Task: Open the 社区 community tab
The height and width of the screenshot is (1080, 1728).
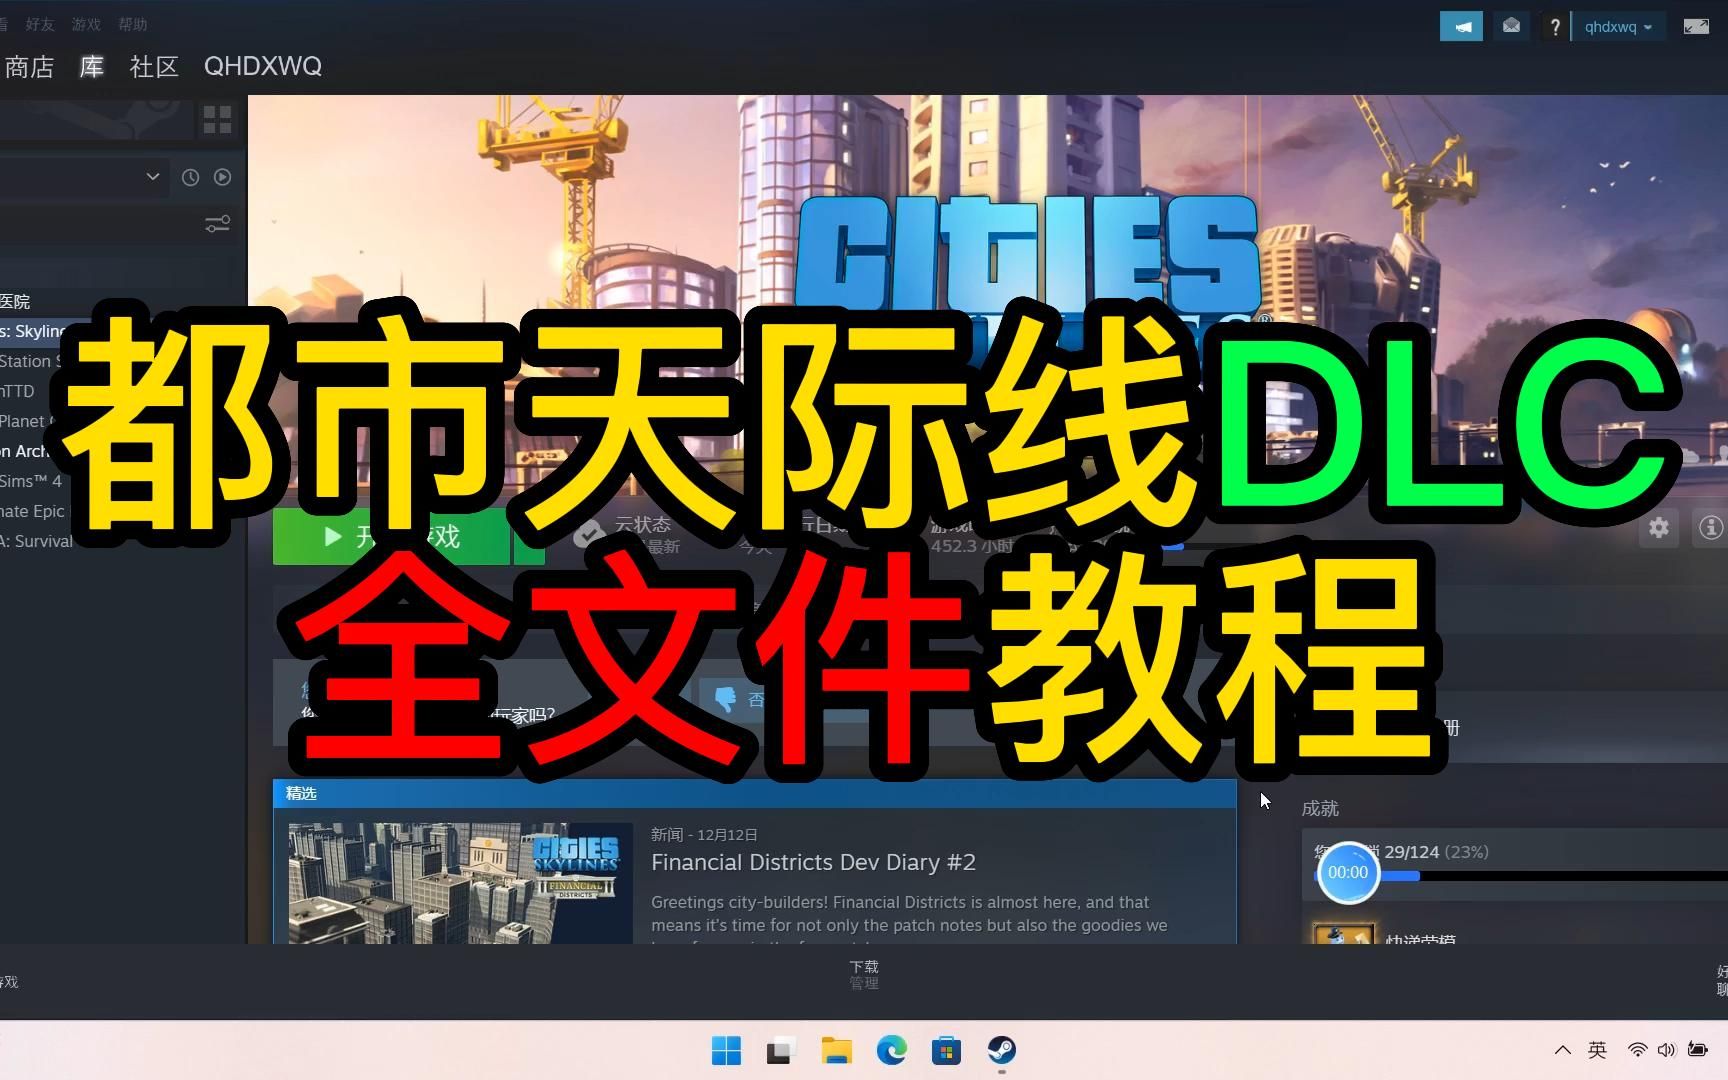Action: click(x=154, y=67)
